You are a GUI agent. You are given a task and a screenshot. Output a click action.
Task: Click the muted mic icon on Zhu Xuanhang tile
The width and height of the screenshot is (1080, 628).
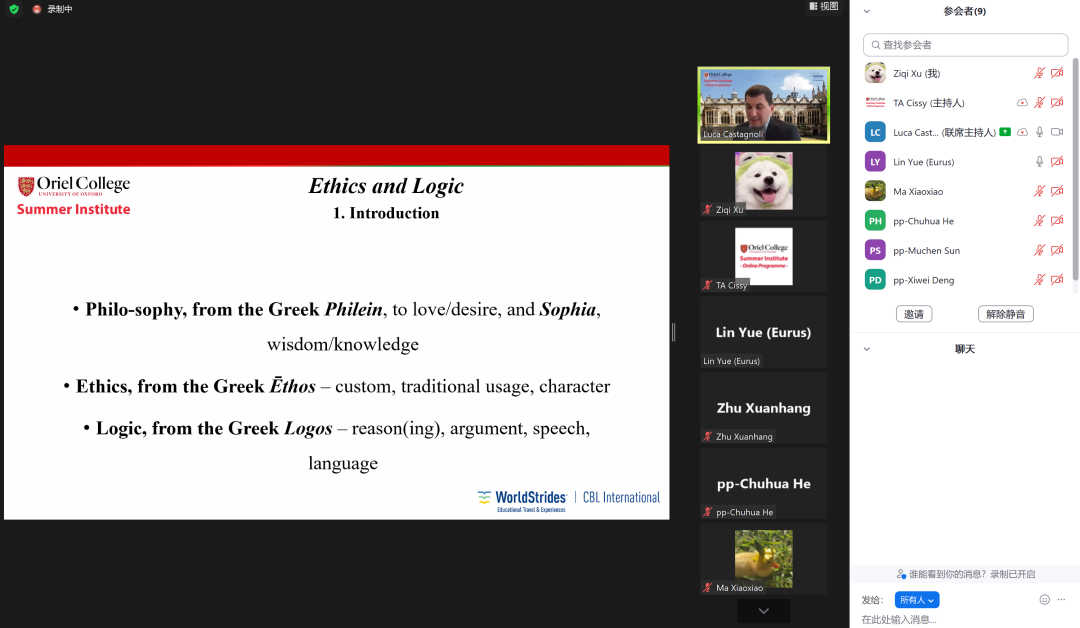[x=707, y=437]
